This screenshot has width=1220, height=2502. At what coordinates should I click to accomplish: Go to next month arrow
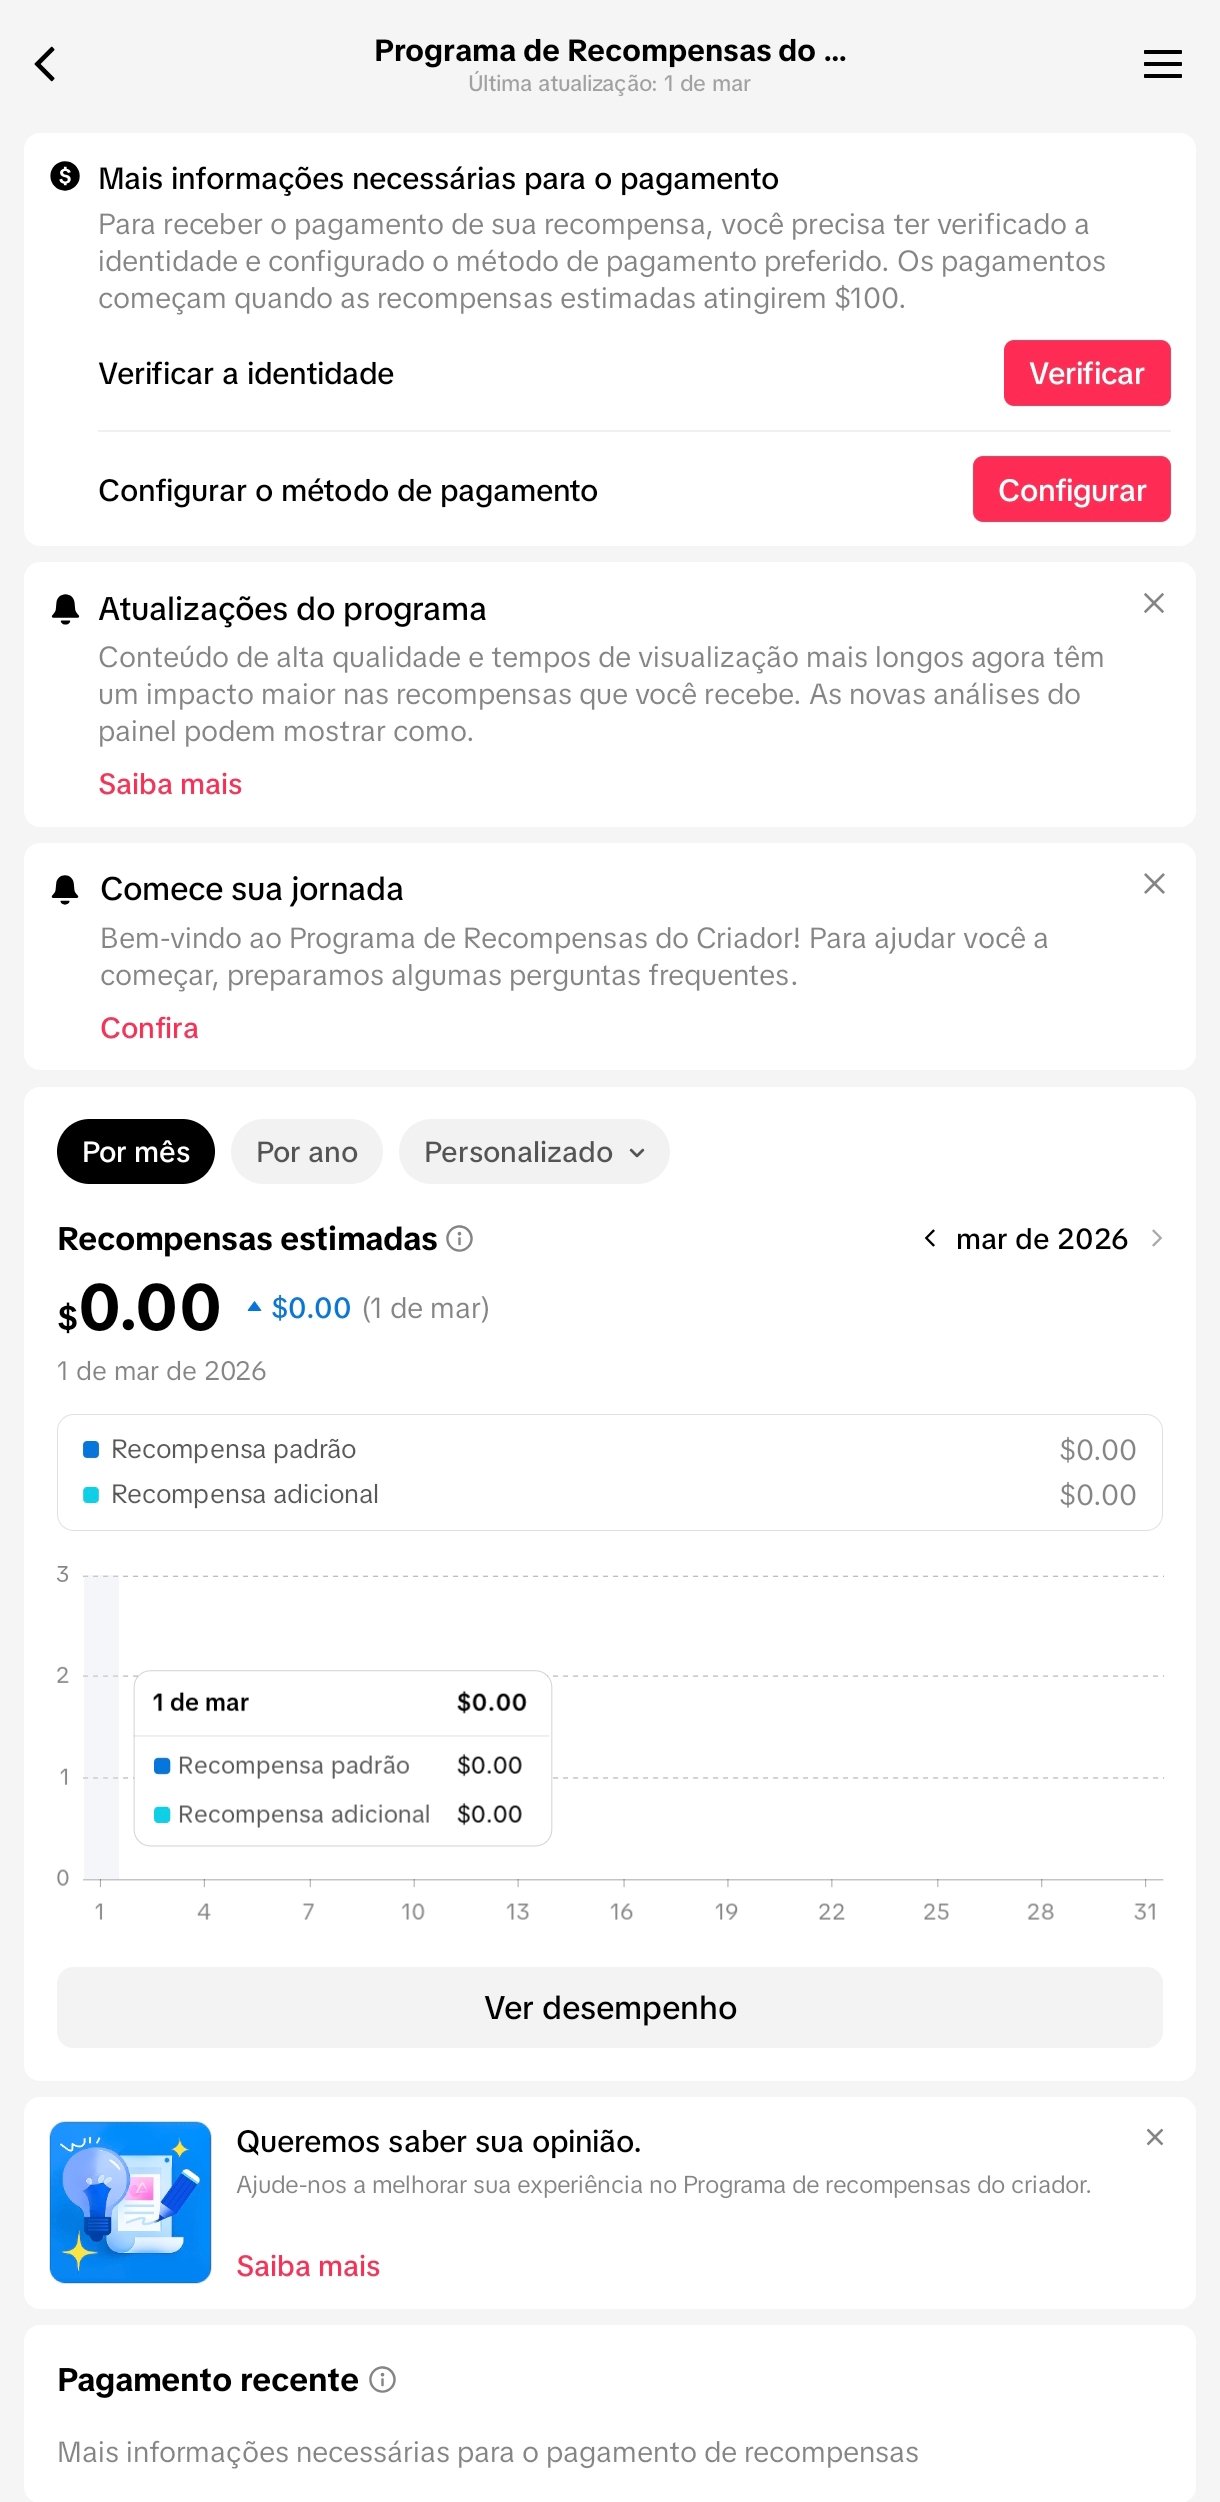tap(1157, 1239)
